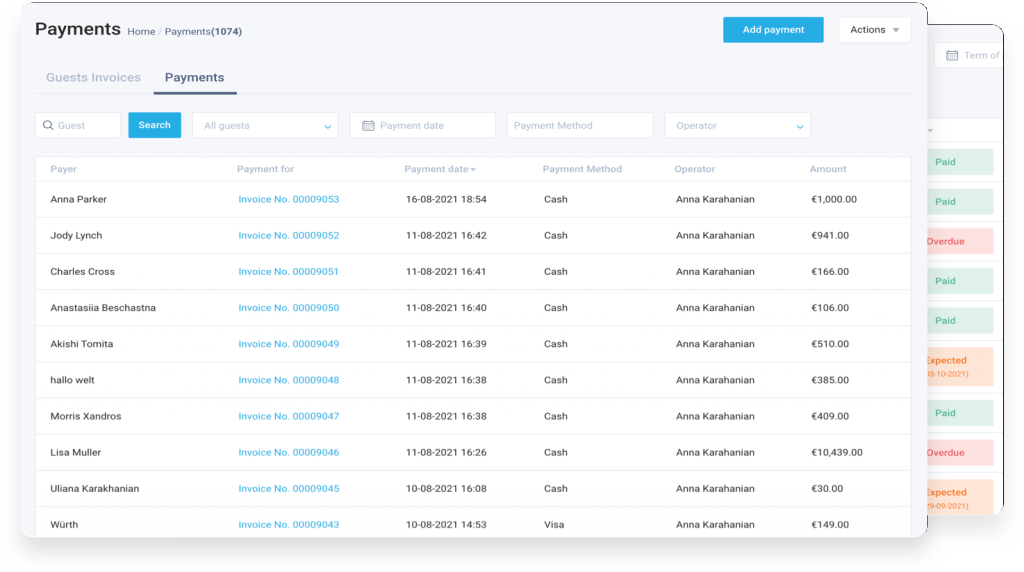Open Invoice No. 00009046 for Lisa Muller
Image resolution: width=1024 pixels, height=572 pixels.
point(288,453)
